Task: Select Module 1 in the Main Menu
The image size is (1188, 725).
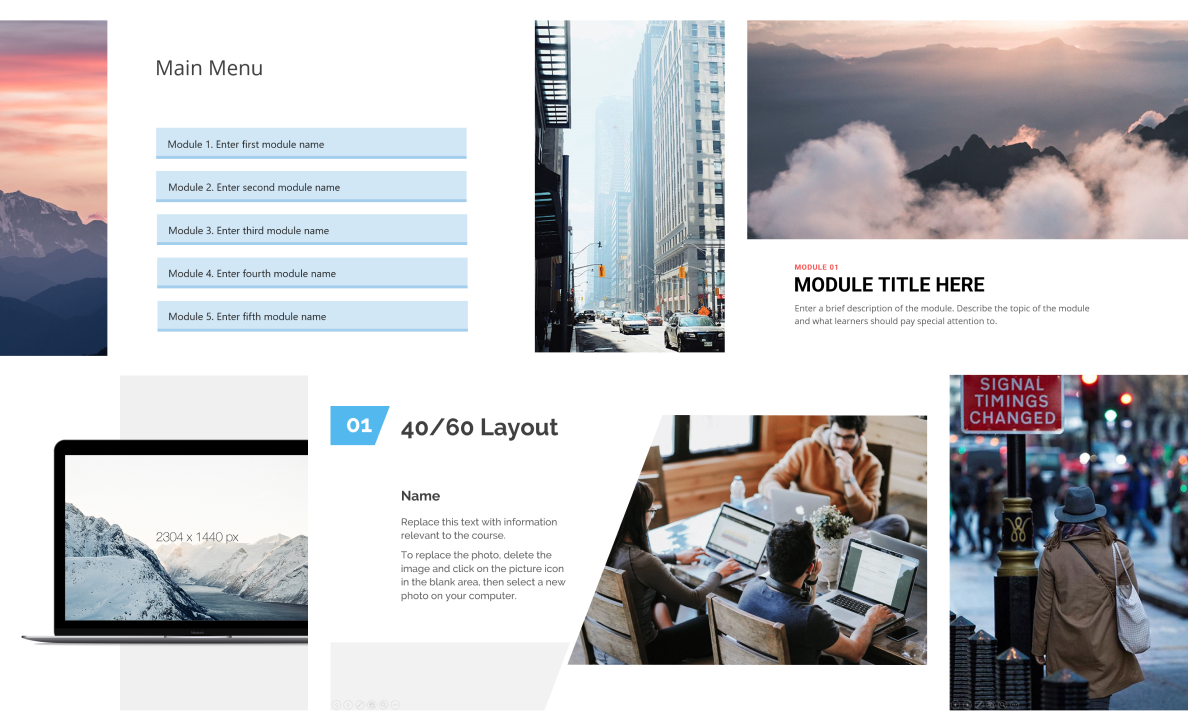Action: 311,144
